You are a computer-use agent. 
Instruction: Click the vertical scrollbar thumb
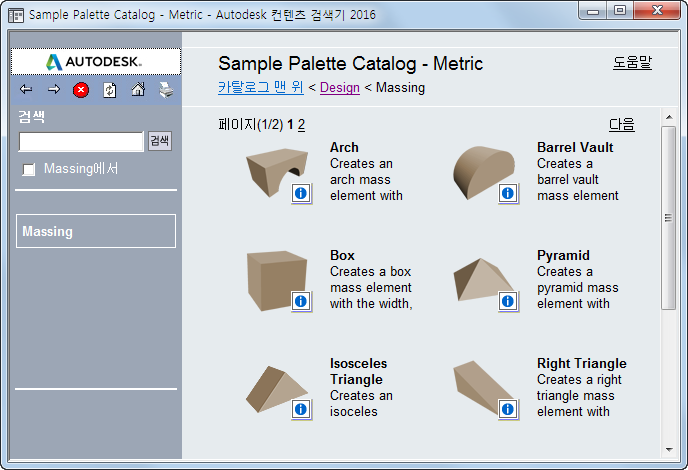(x=669, y=218)
